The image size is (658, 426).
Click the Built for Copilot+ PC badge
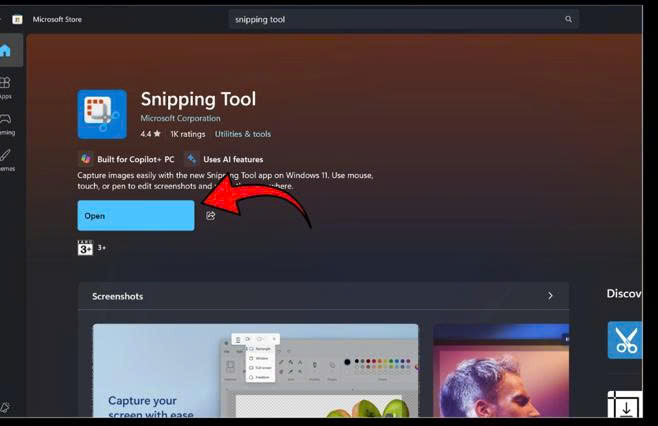tap(126, 159)
